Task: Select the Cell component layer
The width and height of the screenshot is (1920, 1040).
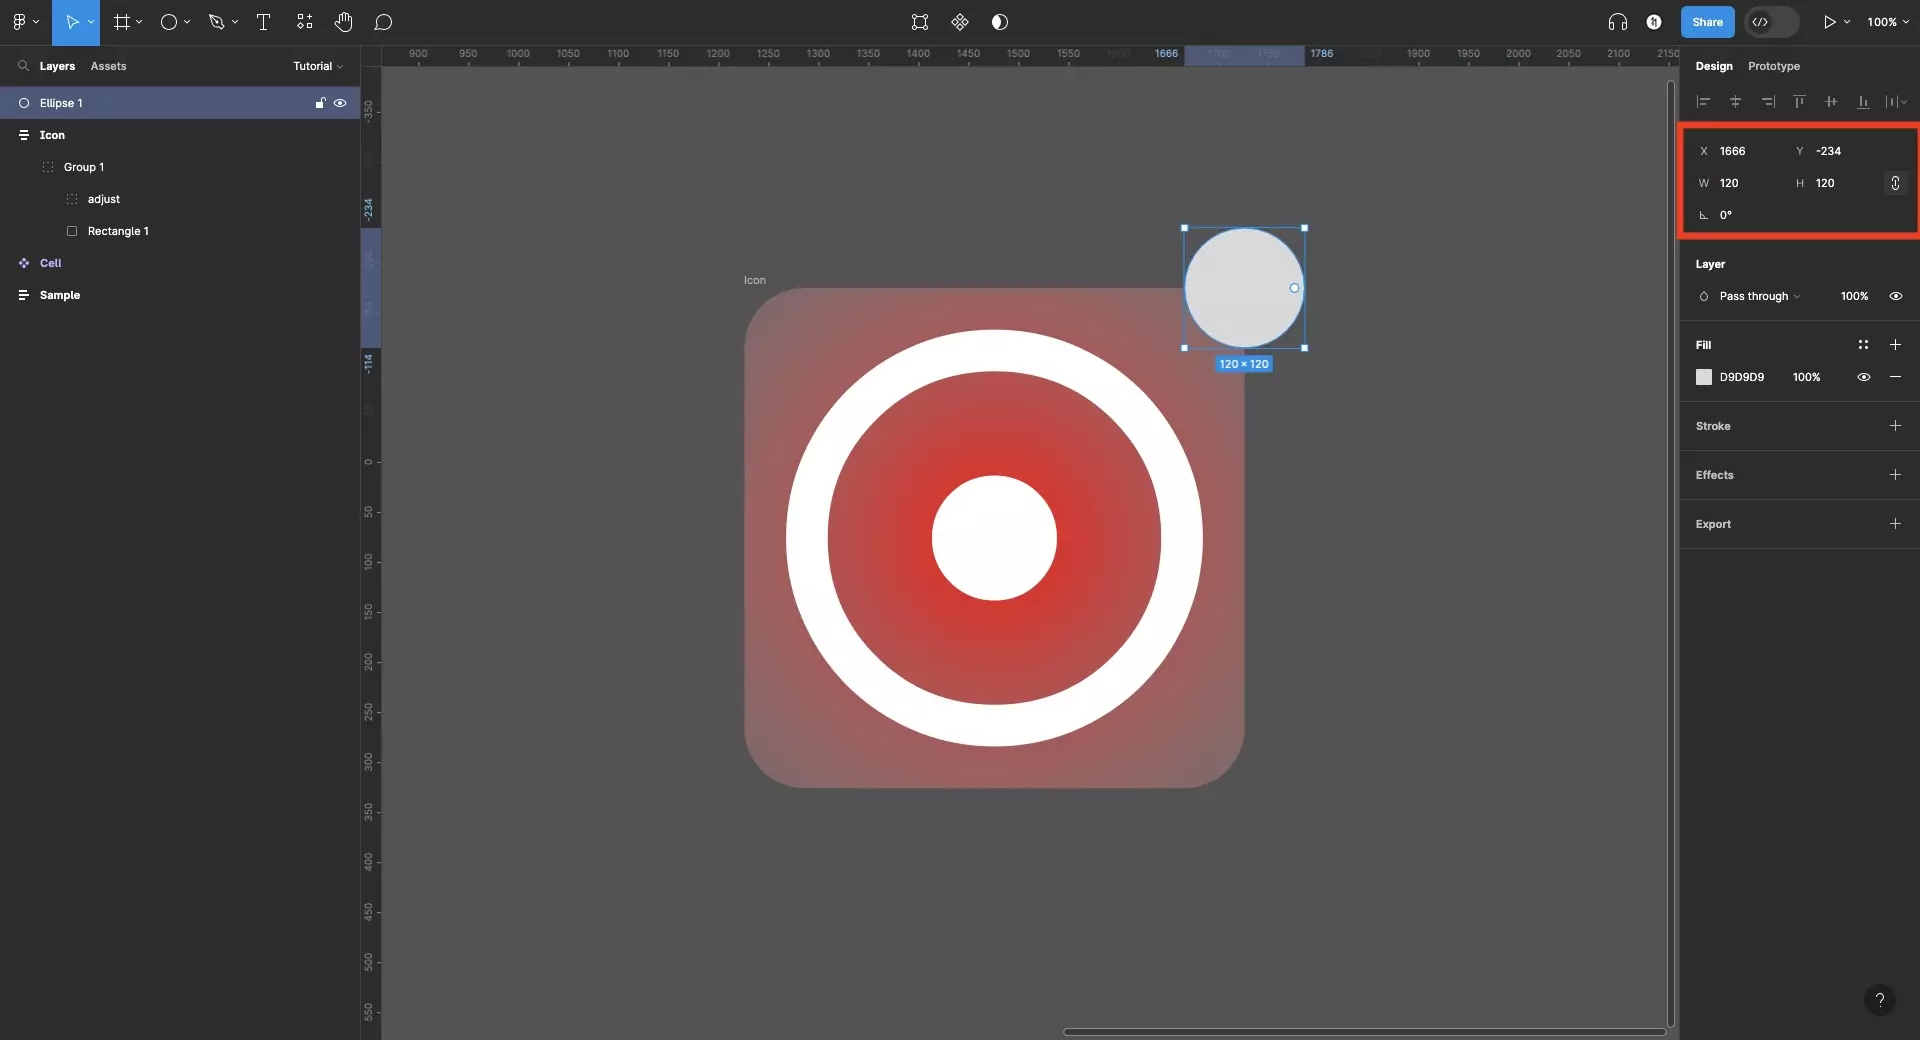Action: tap(180, 263)
